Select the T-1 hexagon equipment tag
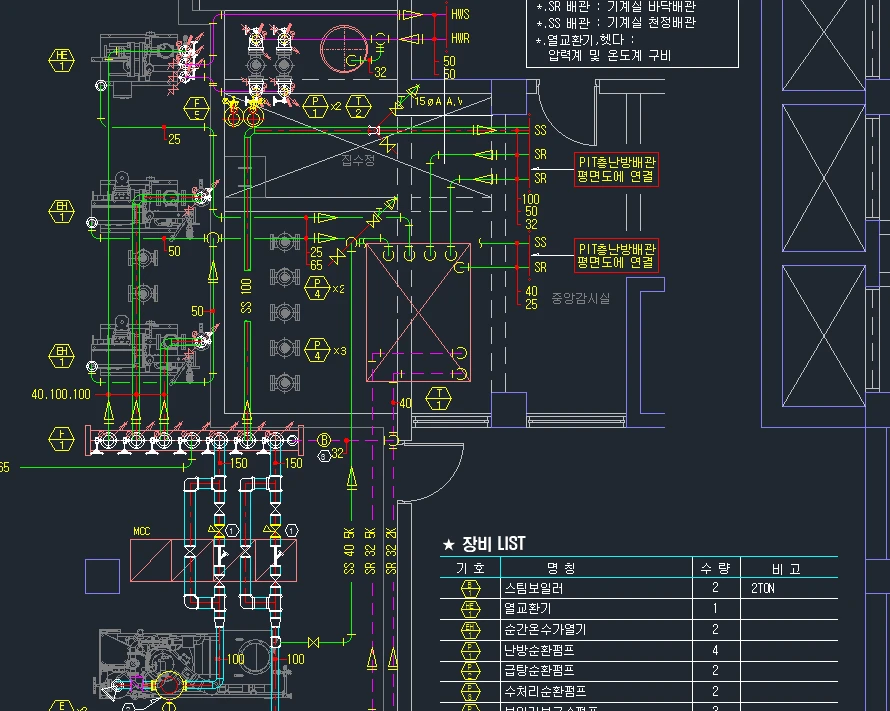890x711 pixels. click(x=438, y=398)
